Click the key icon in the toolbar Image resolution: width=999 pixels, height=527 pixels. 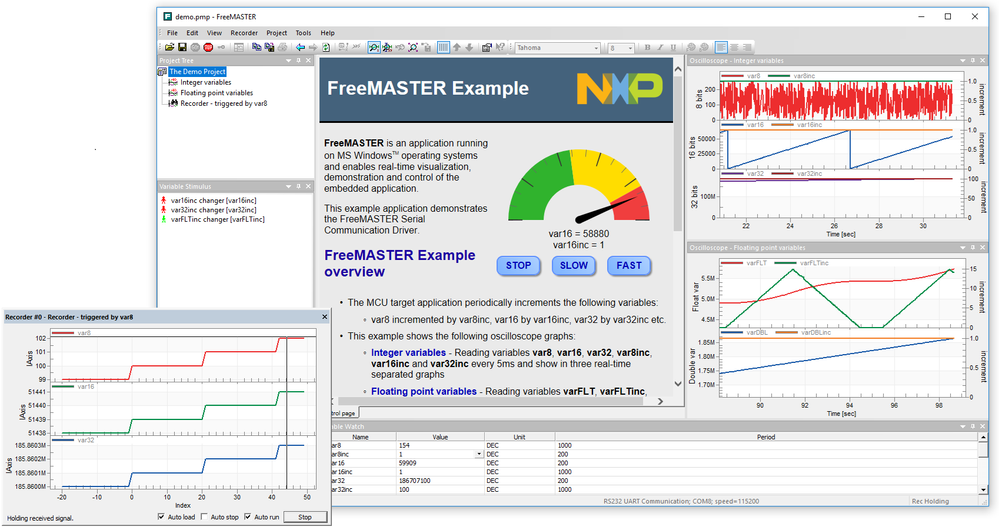tap(221, 47)
